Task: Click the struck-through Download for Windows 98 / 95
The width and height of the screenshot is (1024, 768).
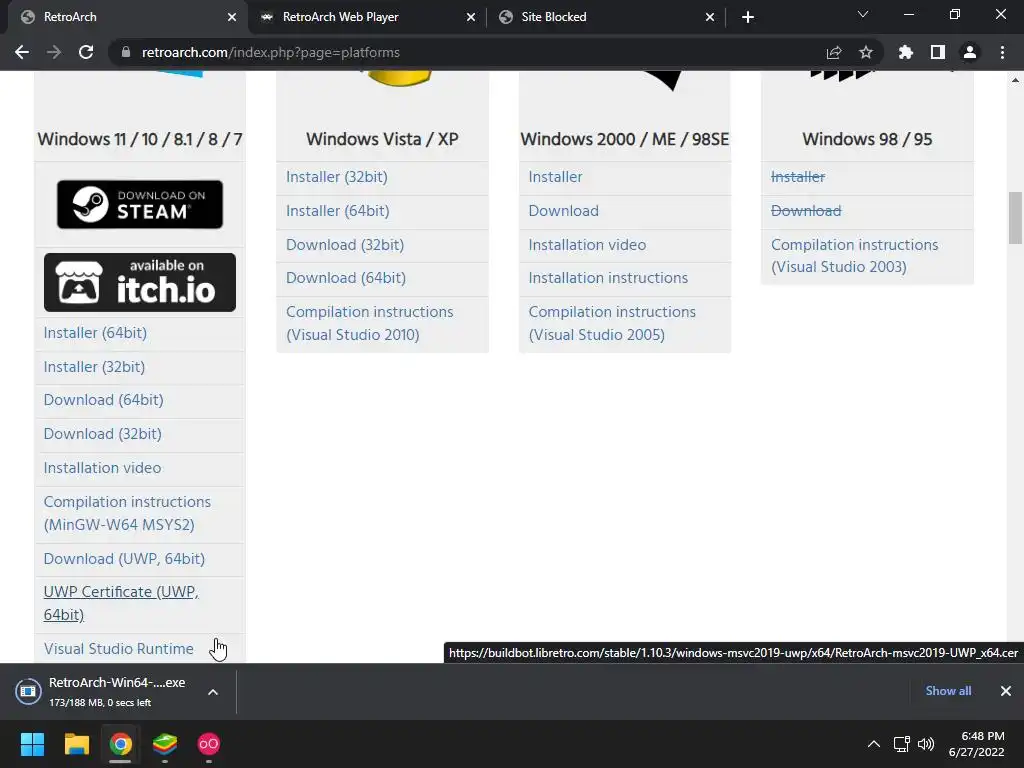Action: [x=807, y=211]
